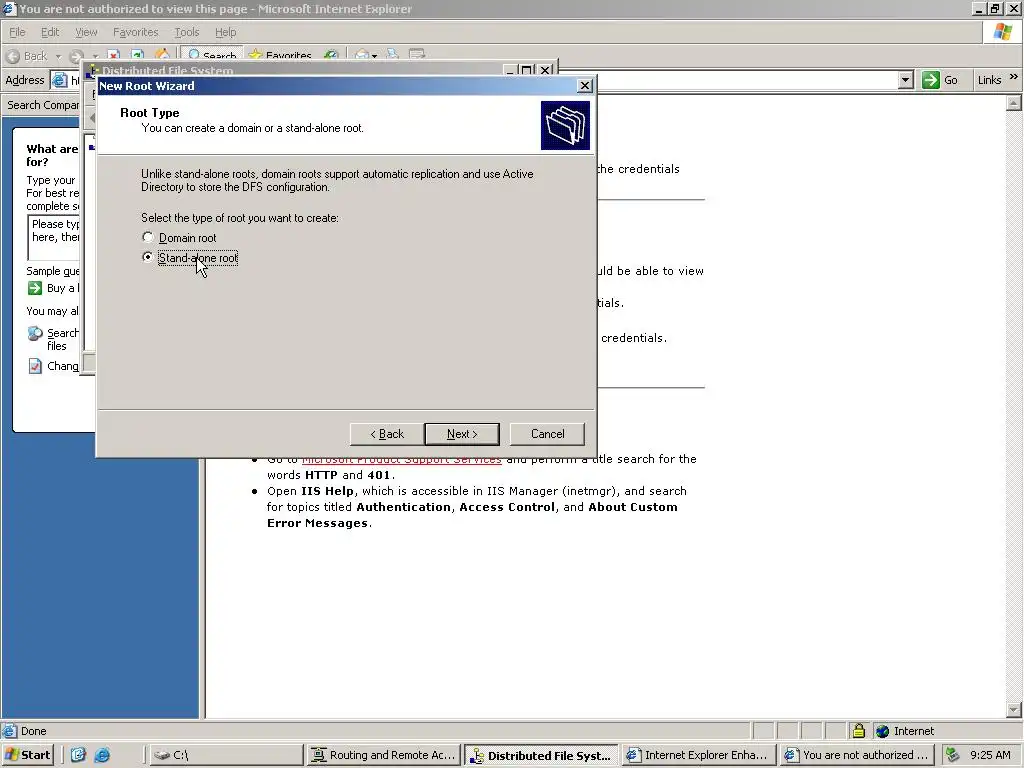Image resolution: width=1024 pixels, height=768 pixels.
Task: Click the padlock icon in status bar
Action: tap(859, 731)
